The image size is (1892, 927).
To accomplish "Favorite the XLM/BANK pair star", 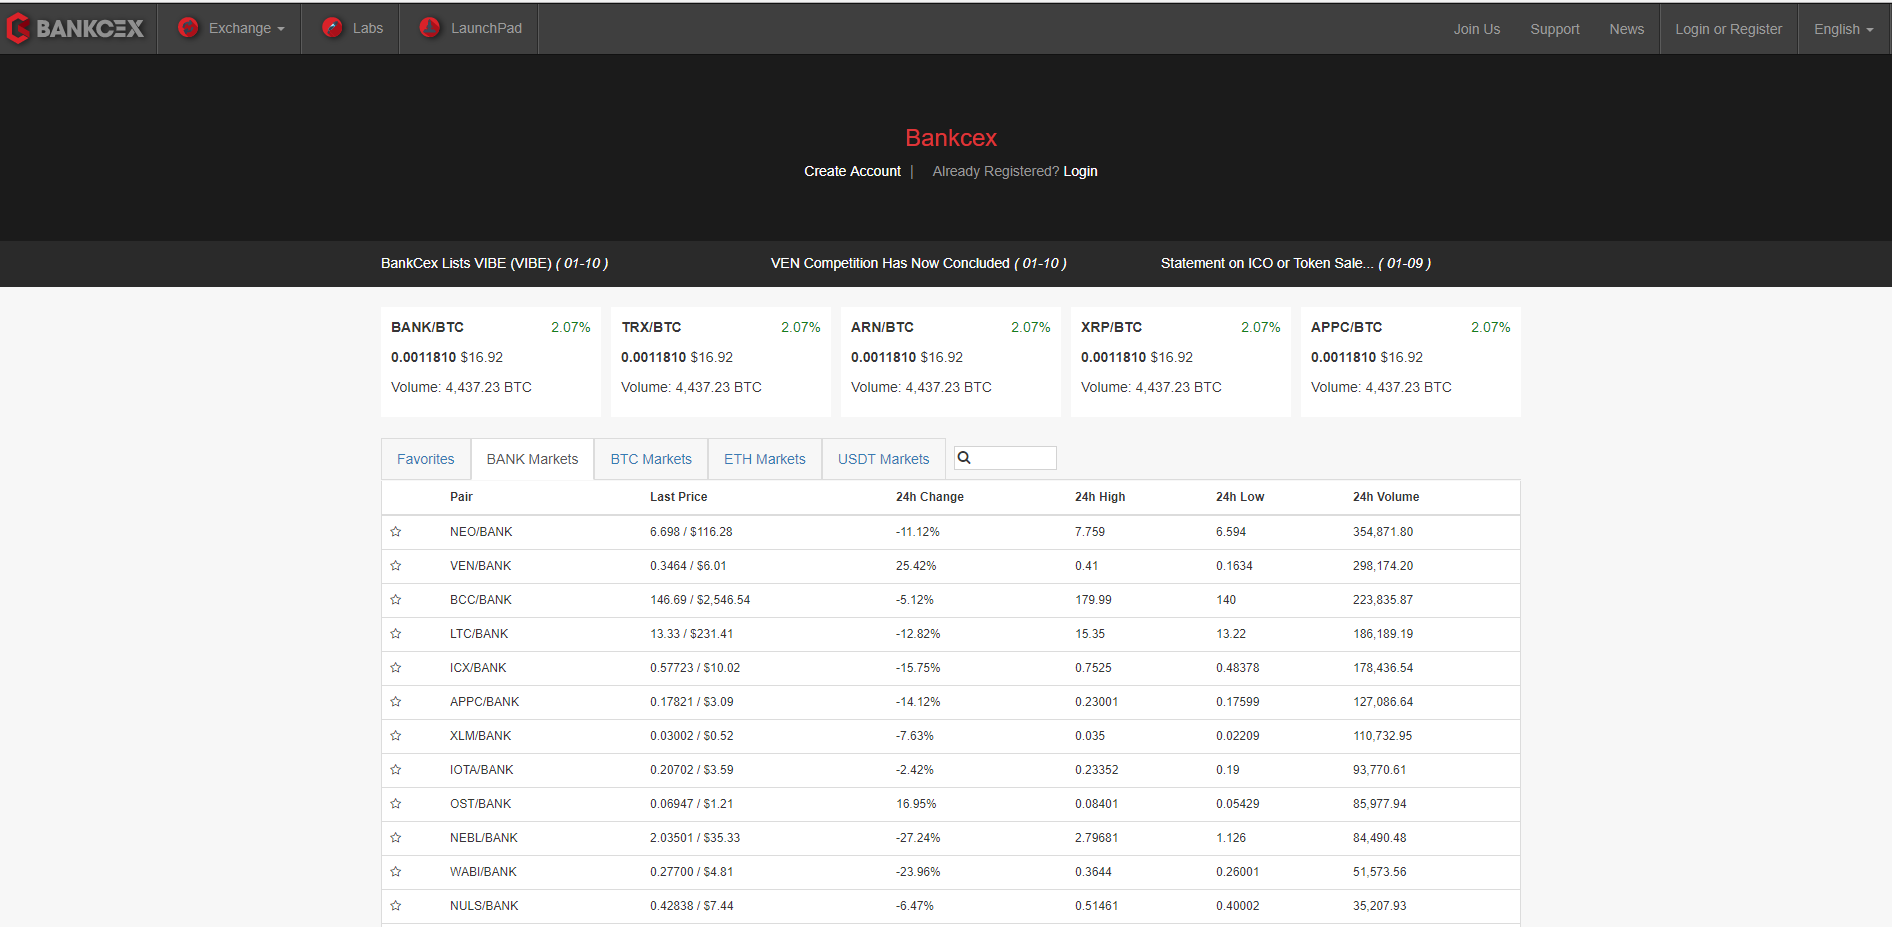I will pyautogui.click(x=396, y=736).
